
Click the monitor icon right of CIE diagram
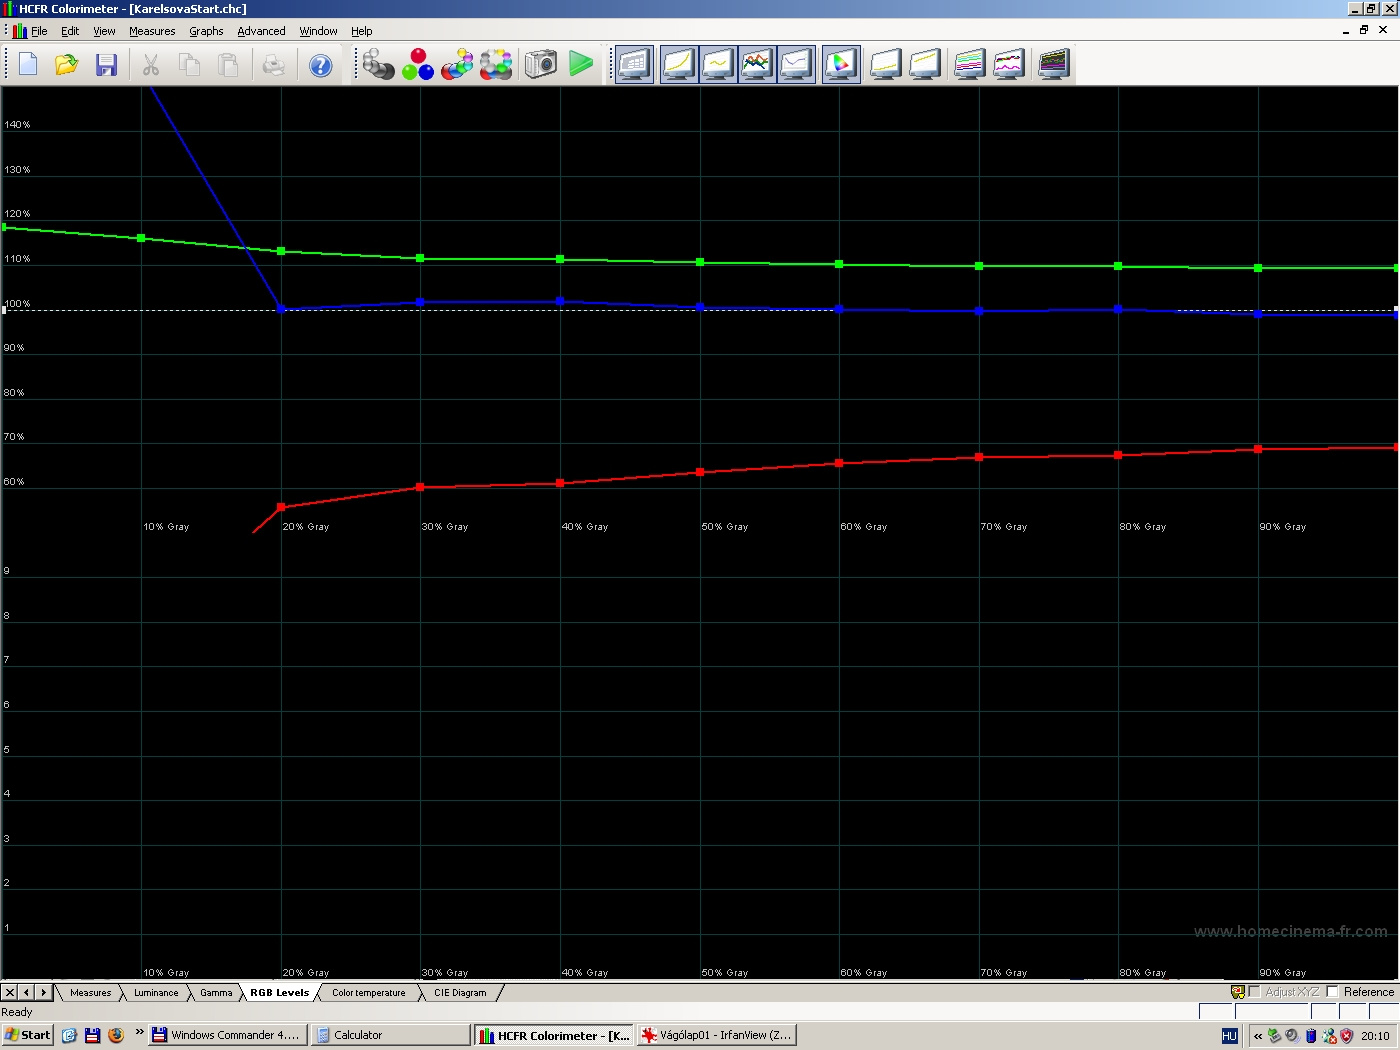click(x=886, y=65)
